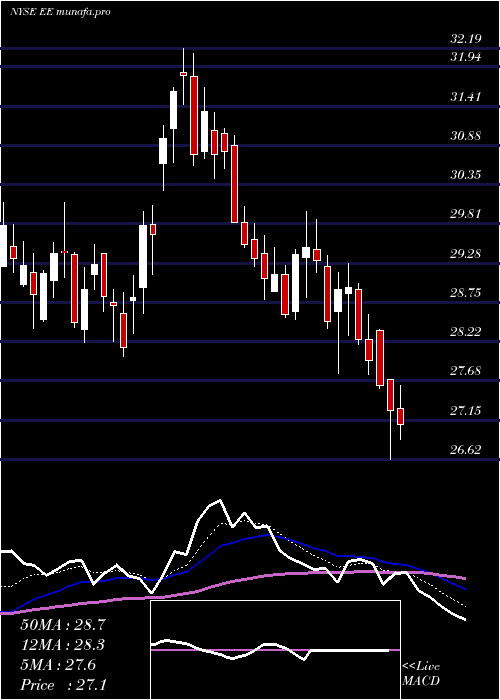This screenshot has width=500, height=700.
Task: Click the 31.41 price level label
Action: click(x=466, y=96)
